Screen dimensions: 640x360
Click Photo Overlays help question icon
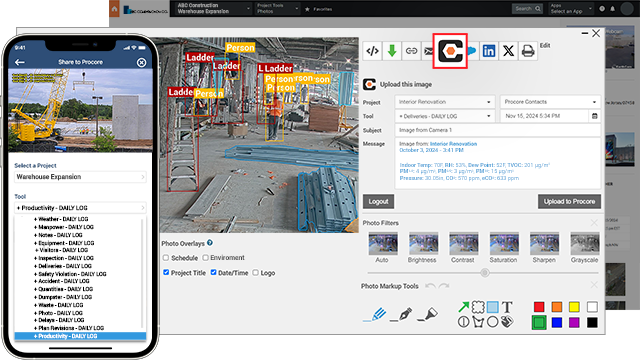tap(210, 243)
